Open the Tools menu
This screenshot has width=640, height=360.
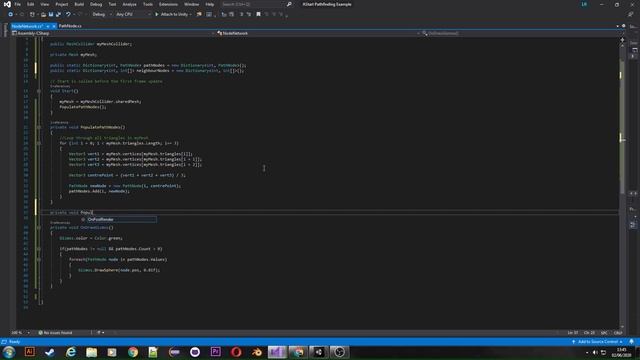click(x=148, y=4)
